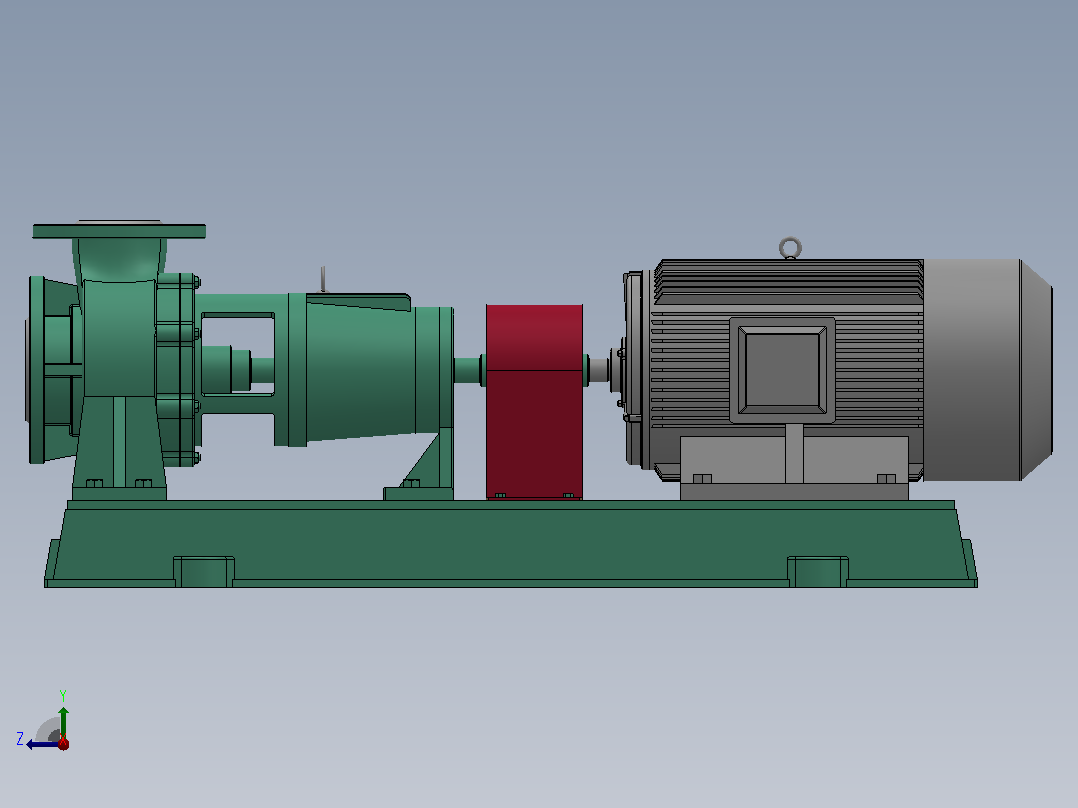Viewport: 1078px width, 808px height.
Task: Click the green Y axis arrow on triad
Action: pyautogui.click(x=63, y=721)
